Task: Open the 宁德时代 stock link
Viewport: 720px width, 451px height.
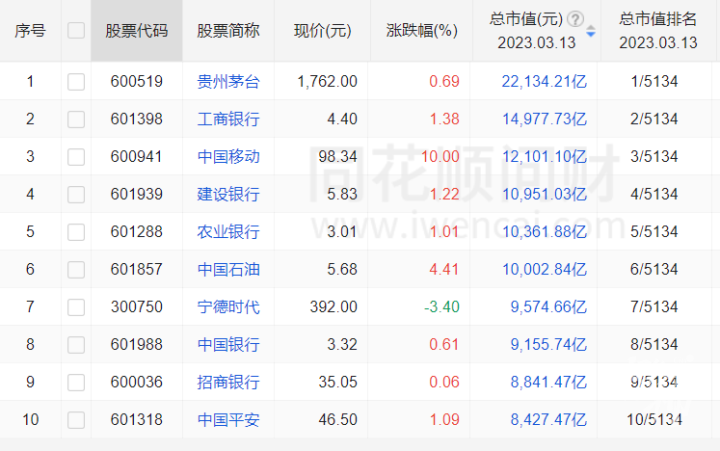Action: click(228, 307)
